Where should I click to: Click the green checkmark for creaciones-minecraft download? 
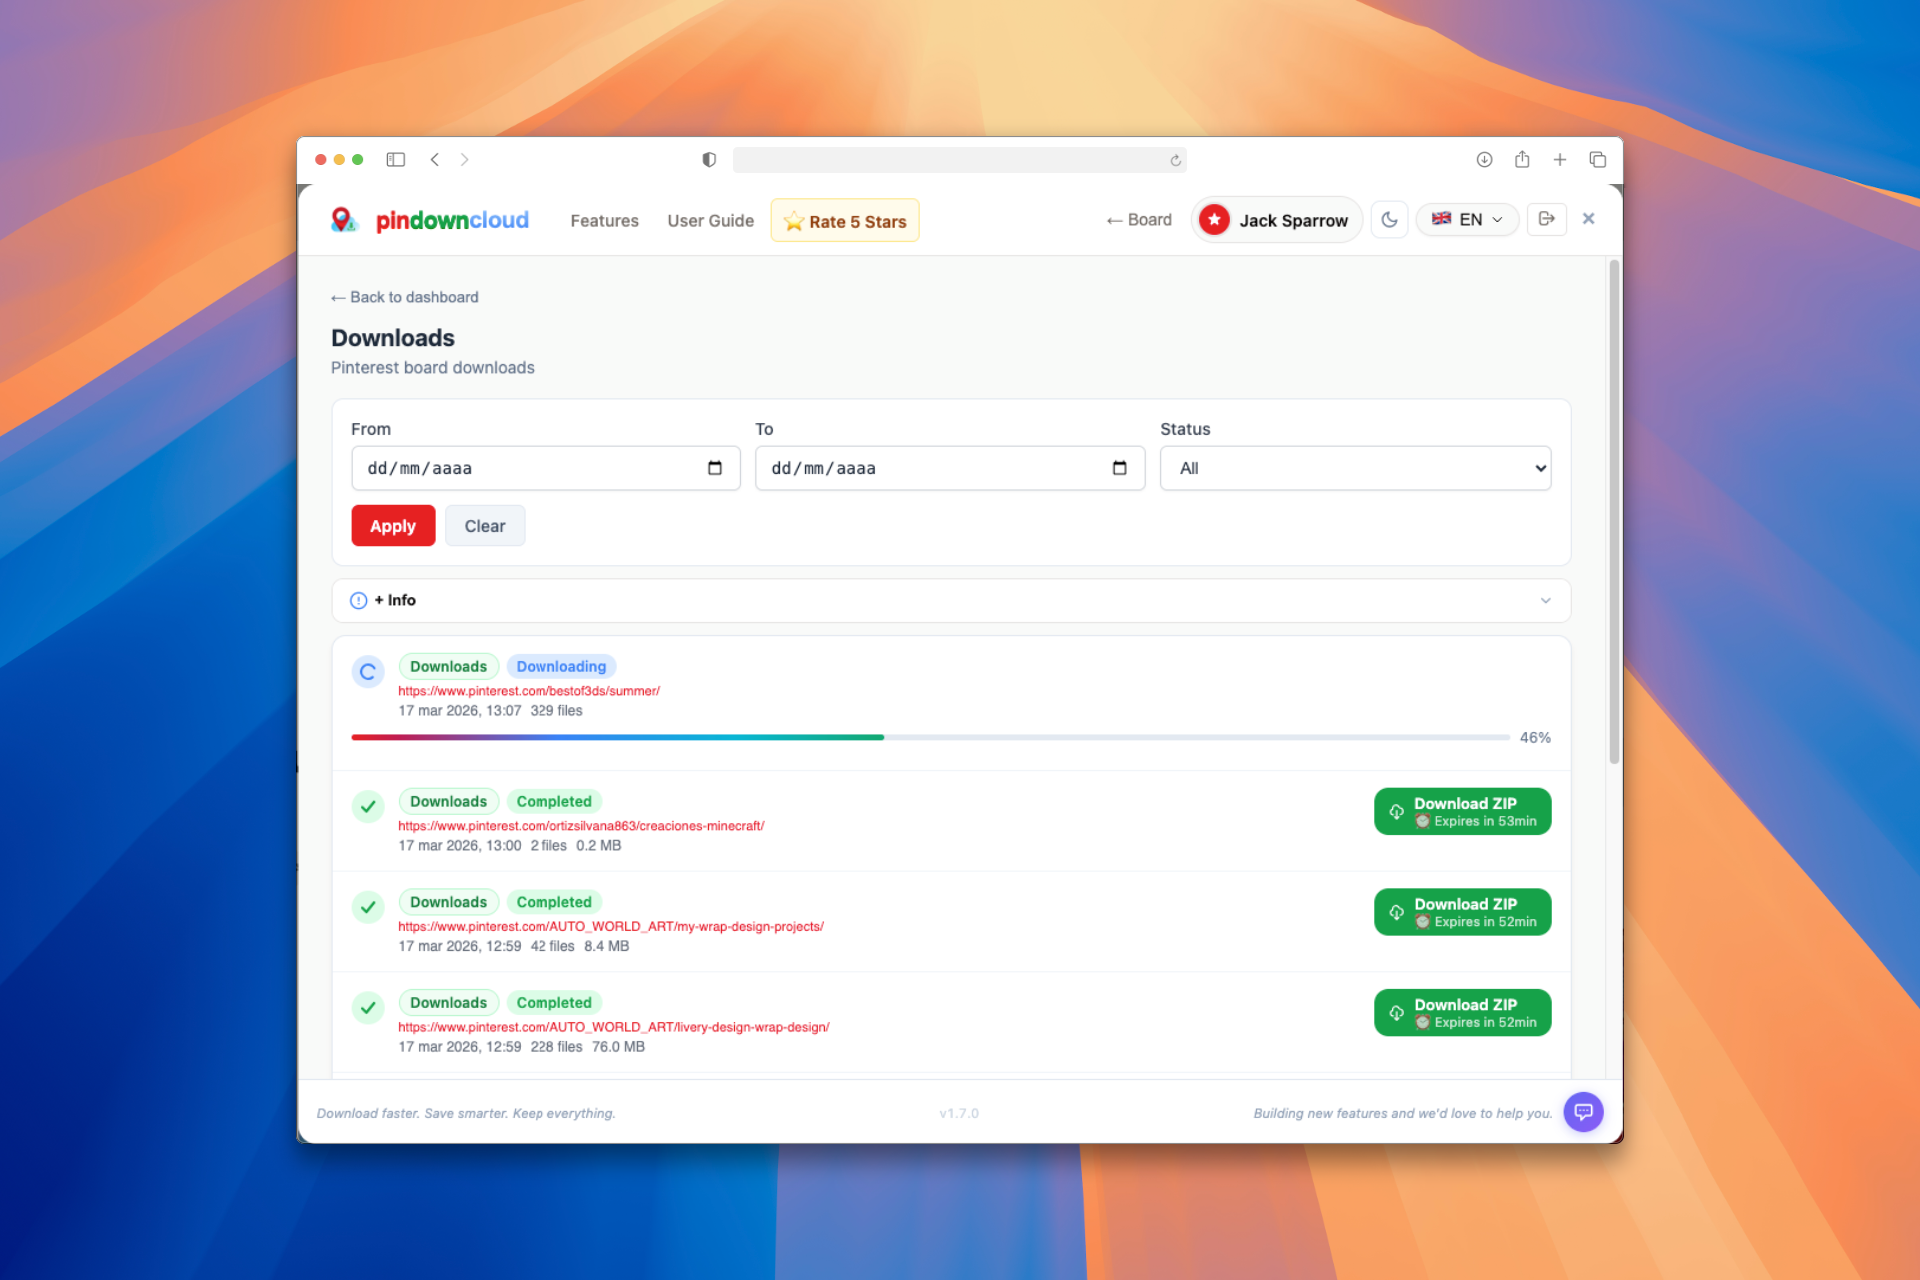point(368,806)
